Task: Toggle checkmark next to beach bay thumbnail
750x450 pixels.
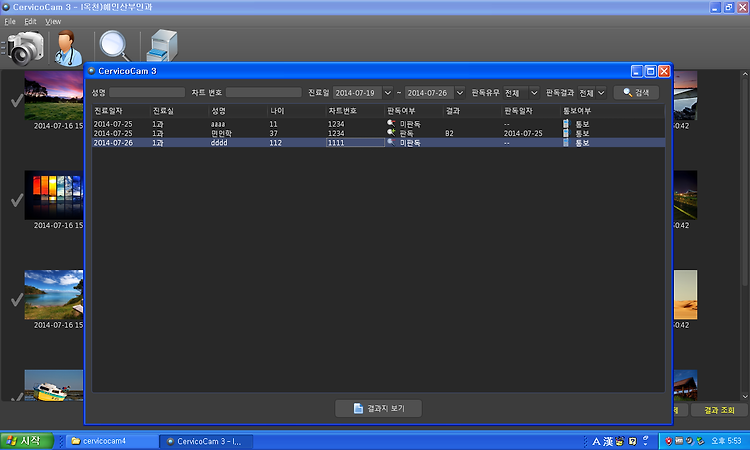Action: point(17,299)
